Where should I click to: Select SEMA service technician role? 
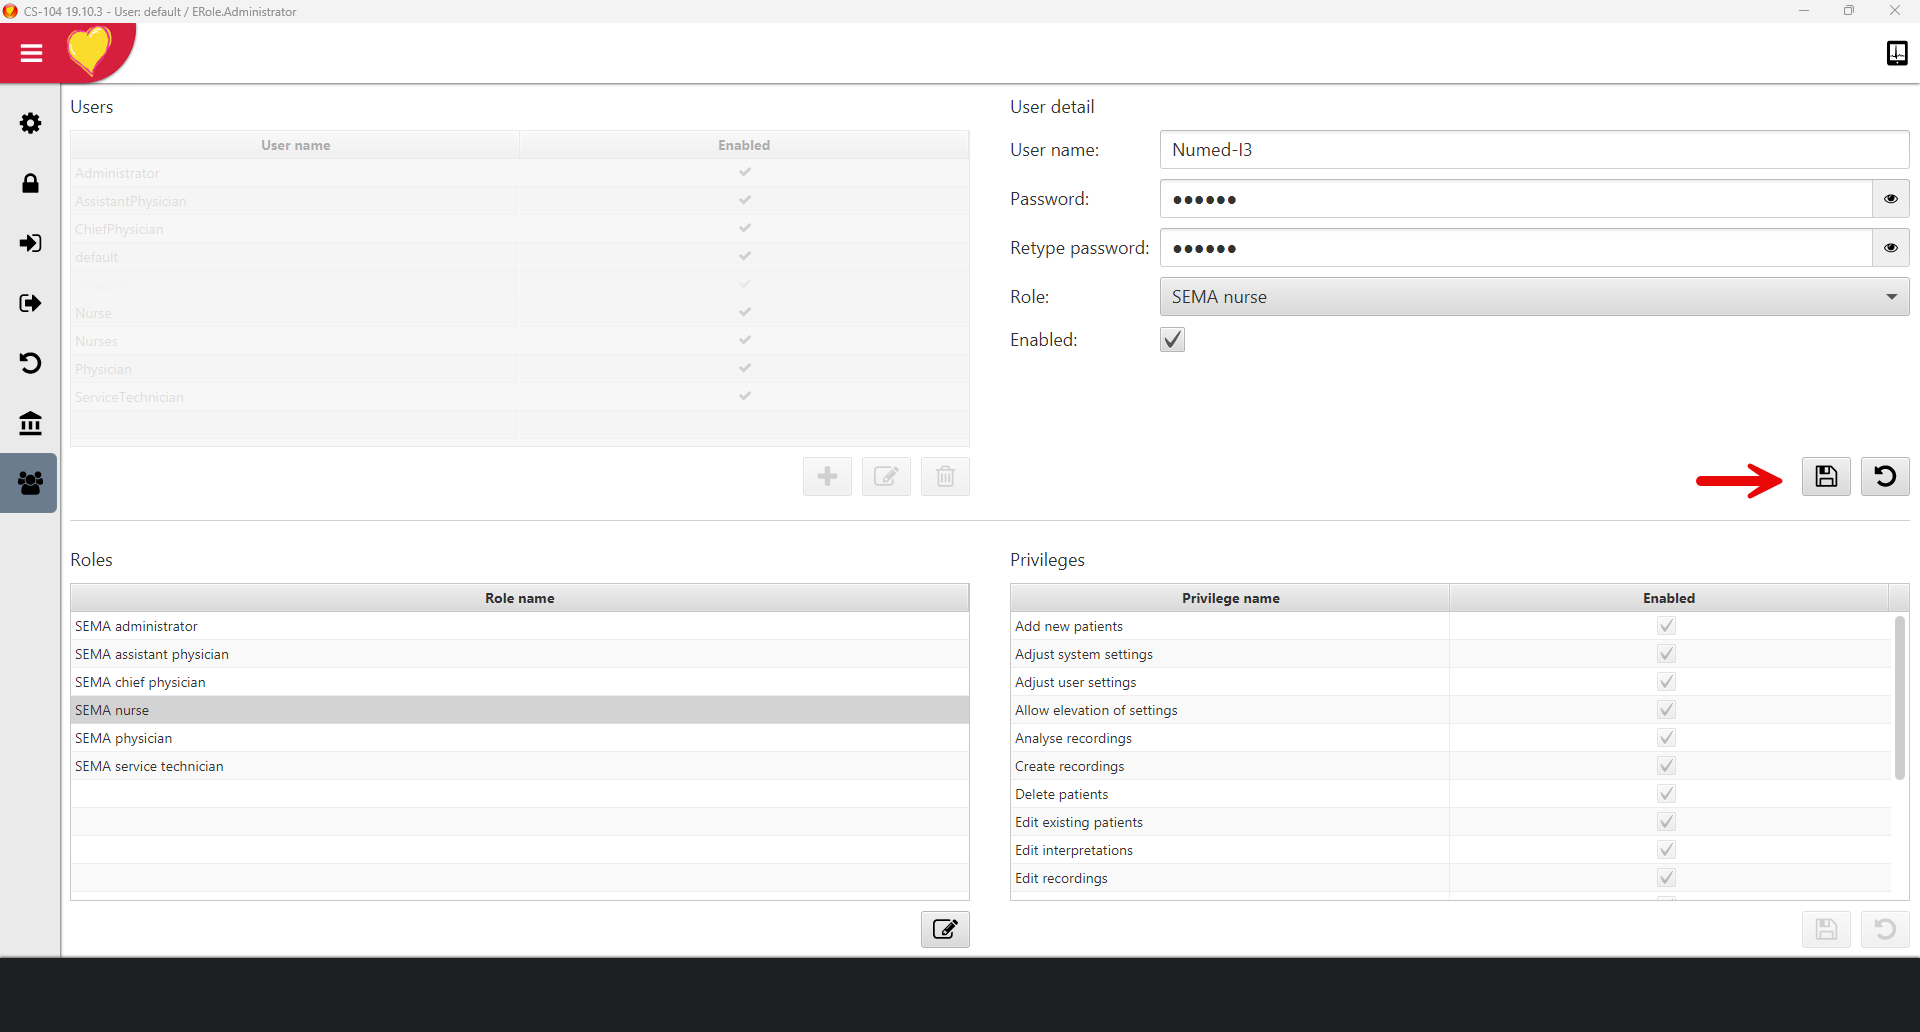[x=149, y=766]
